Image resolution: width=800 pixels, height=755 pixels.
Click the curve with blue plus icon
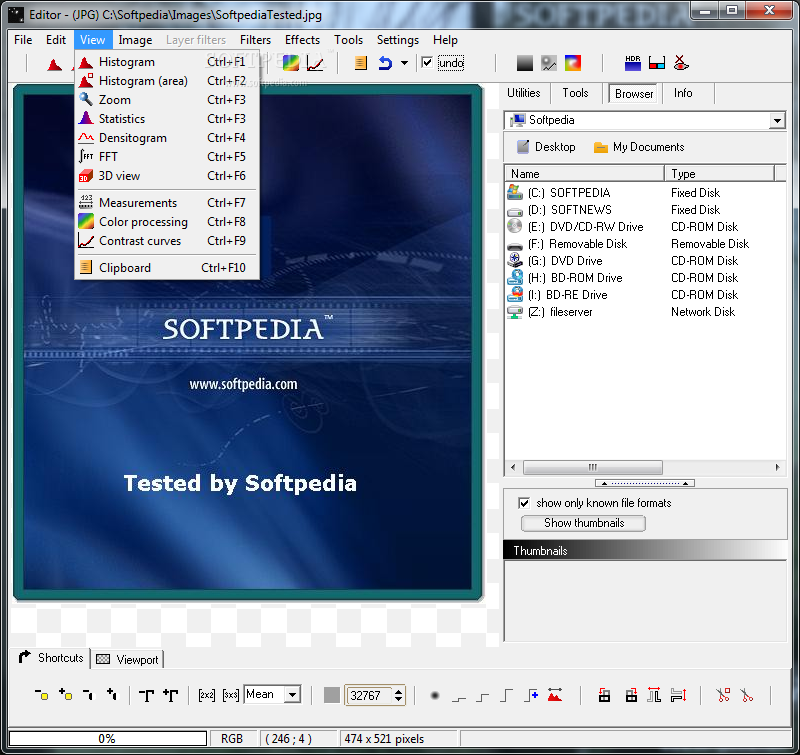tap(531, 695)
